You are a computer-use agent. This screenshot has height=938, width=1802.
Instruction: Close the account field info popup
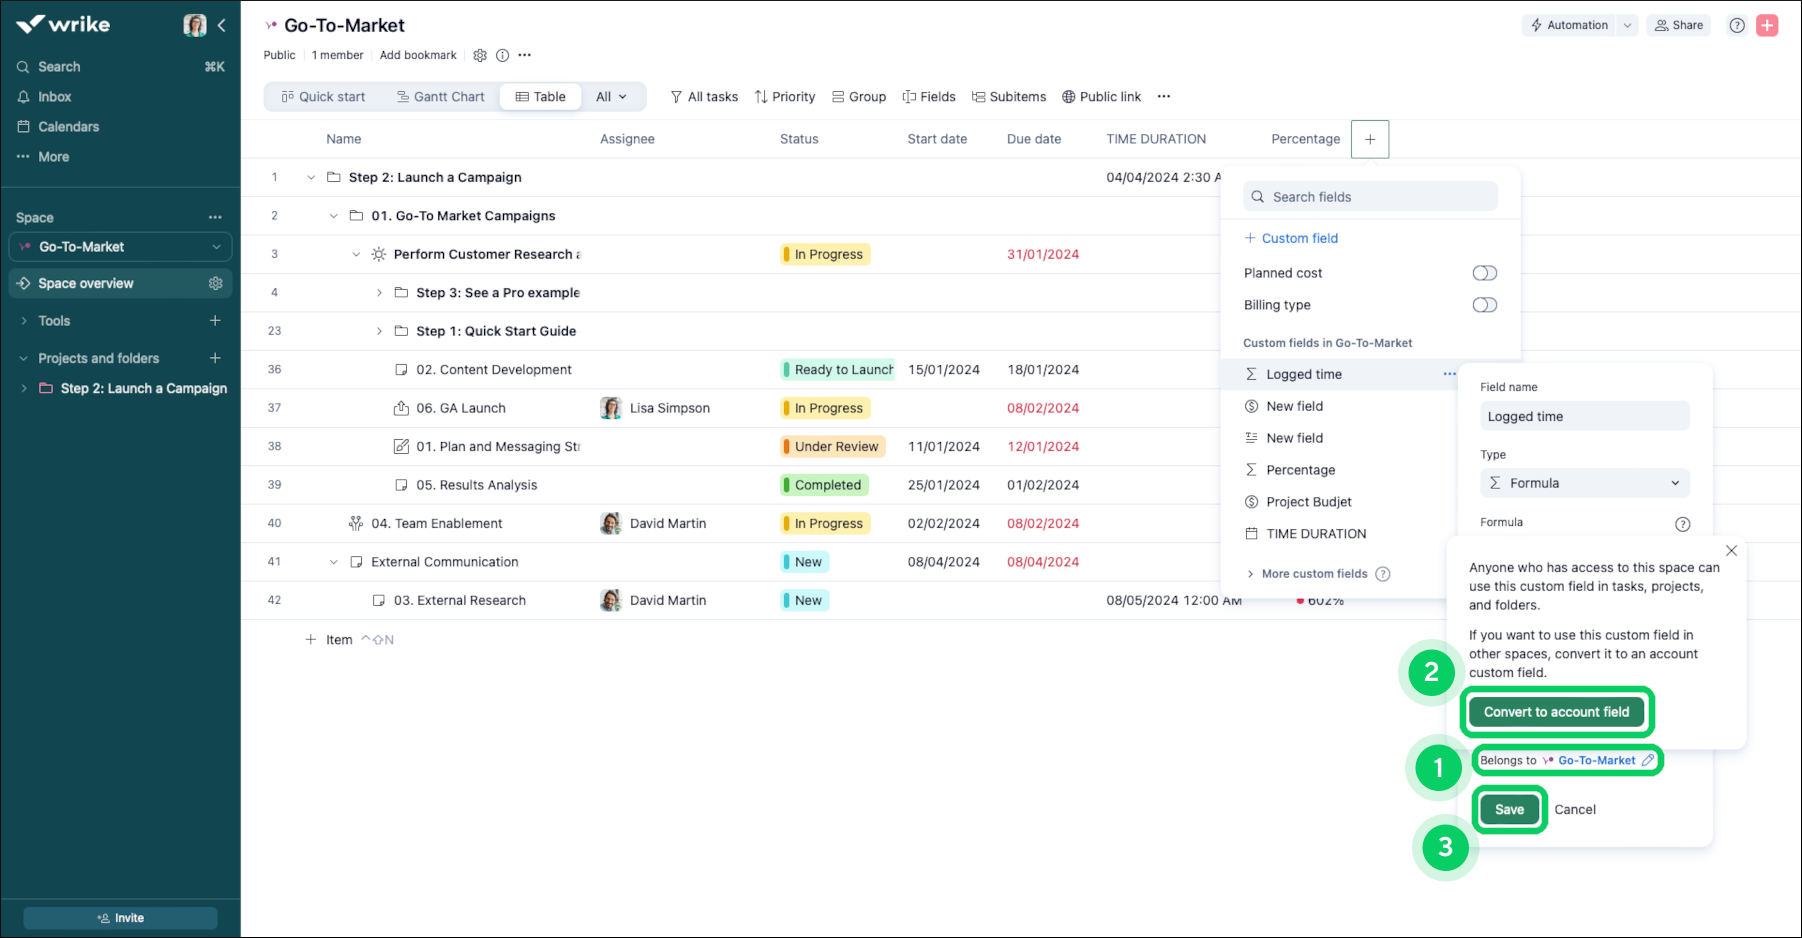tap(1731, 551)
